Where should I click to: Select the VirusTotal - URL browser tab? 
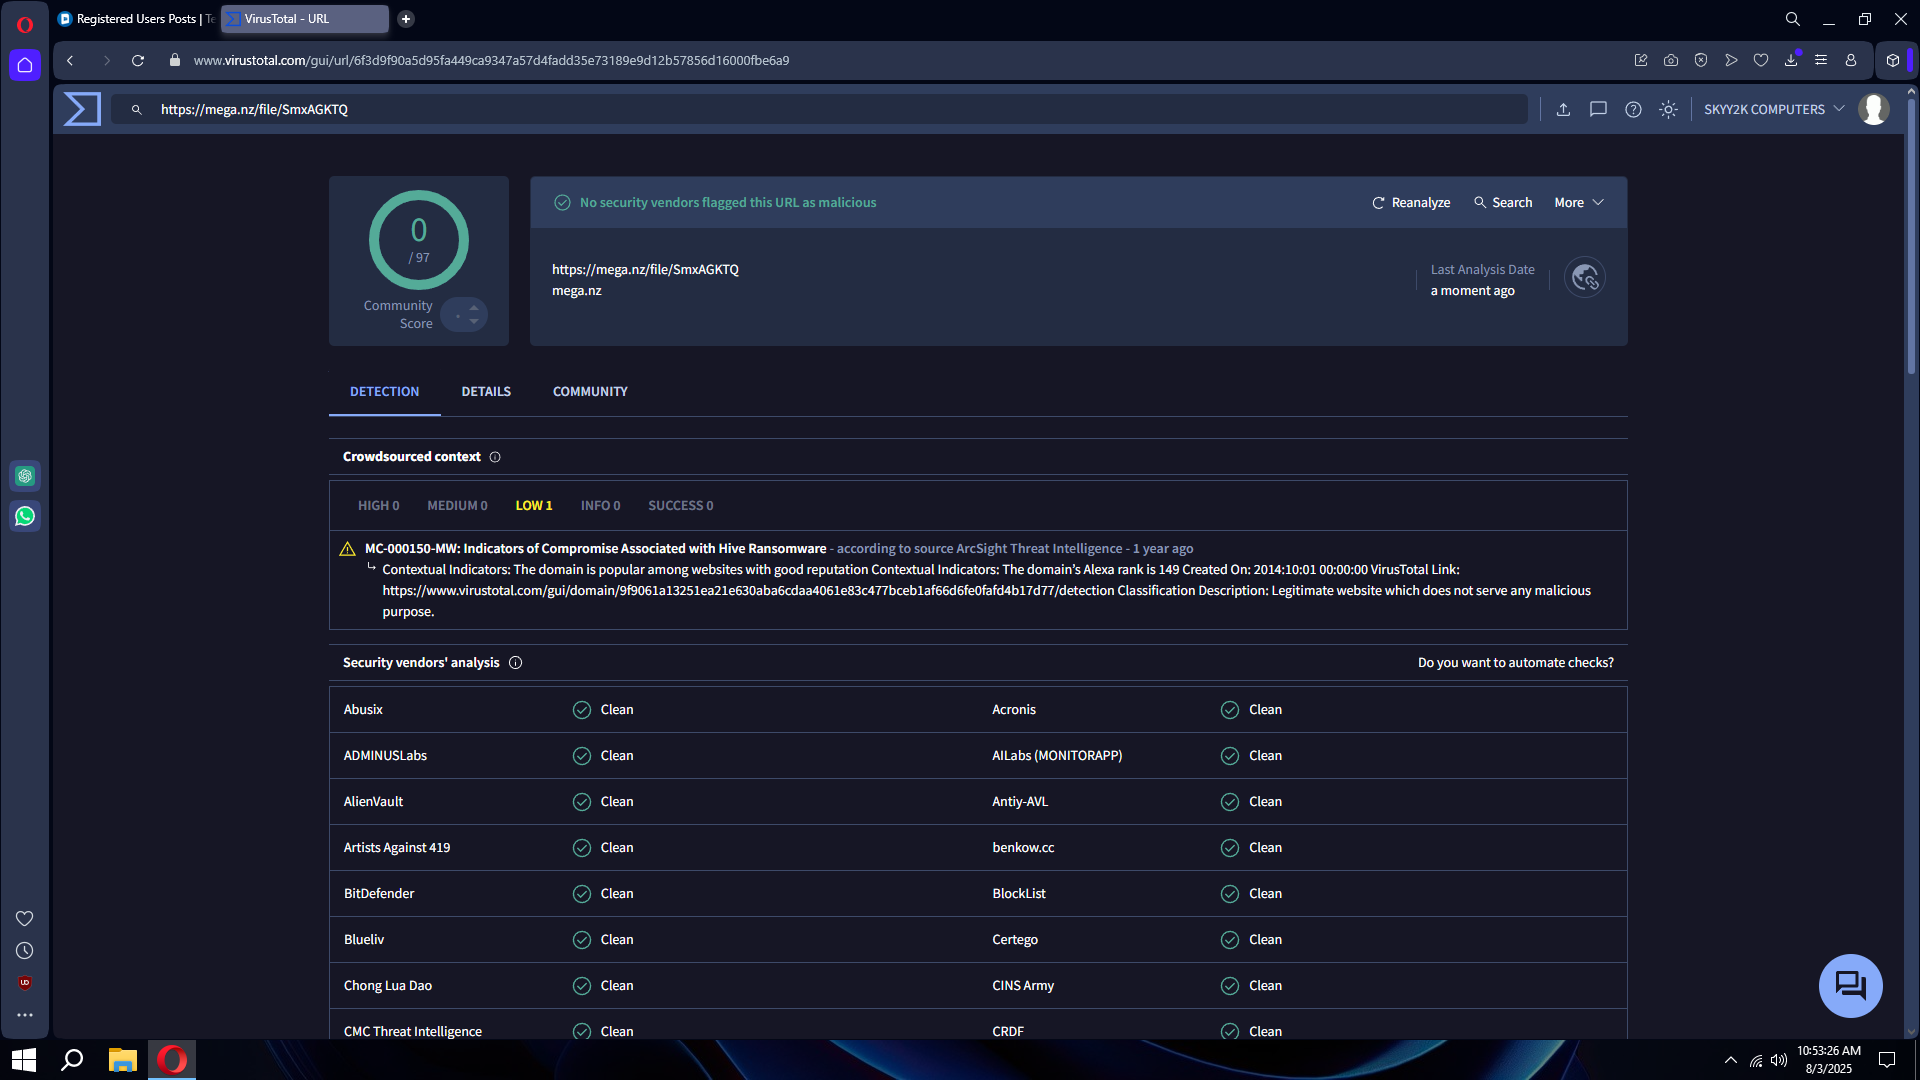tap(304, 19)
